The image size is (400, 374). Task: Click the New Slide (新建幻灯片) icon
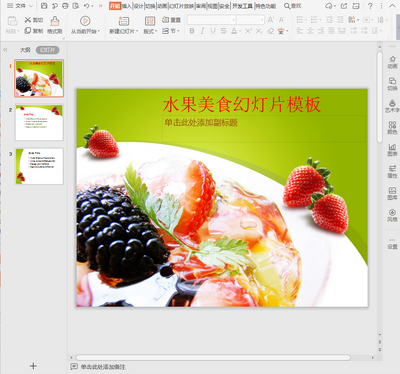tap(124, 21)
